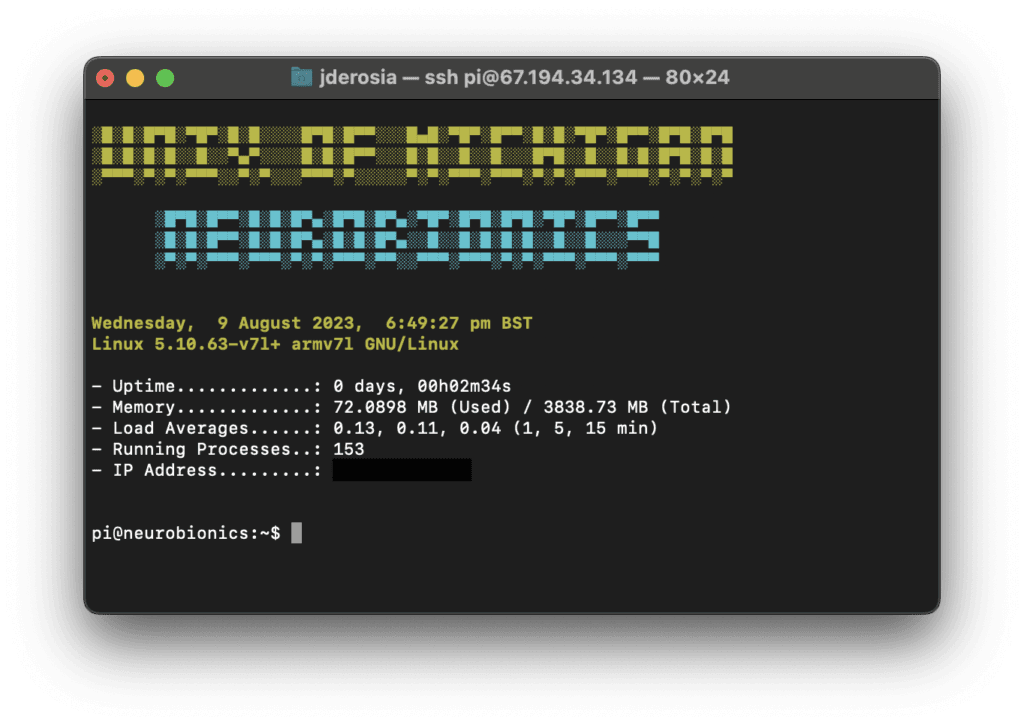Click the shell prompt "pi@neurobionics:~$"
Viewport: 1024px width, 725px height.
click(x=186, y=534)
